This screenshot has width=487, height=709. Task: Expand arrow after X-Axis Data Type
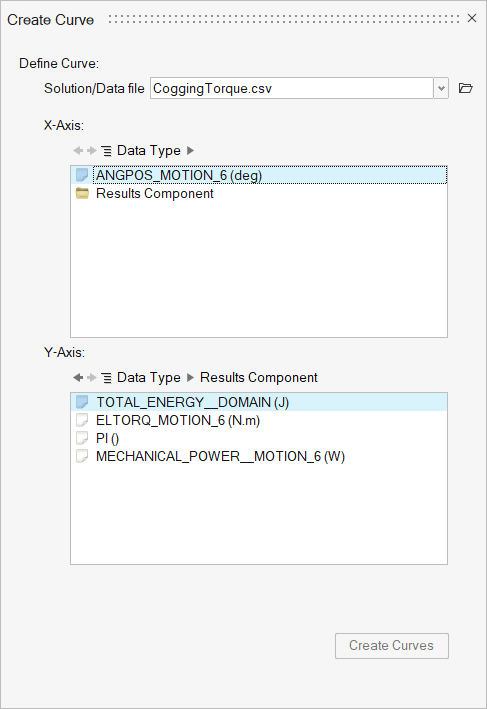click(x=190, y=151)
